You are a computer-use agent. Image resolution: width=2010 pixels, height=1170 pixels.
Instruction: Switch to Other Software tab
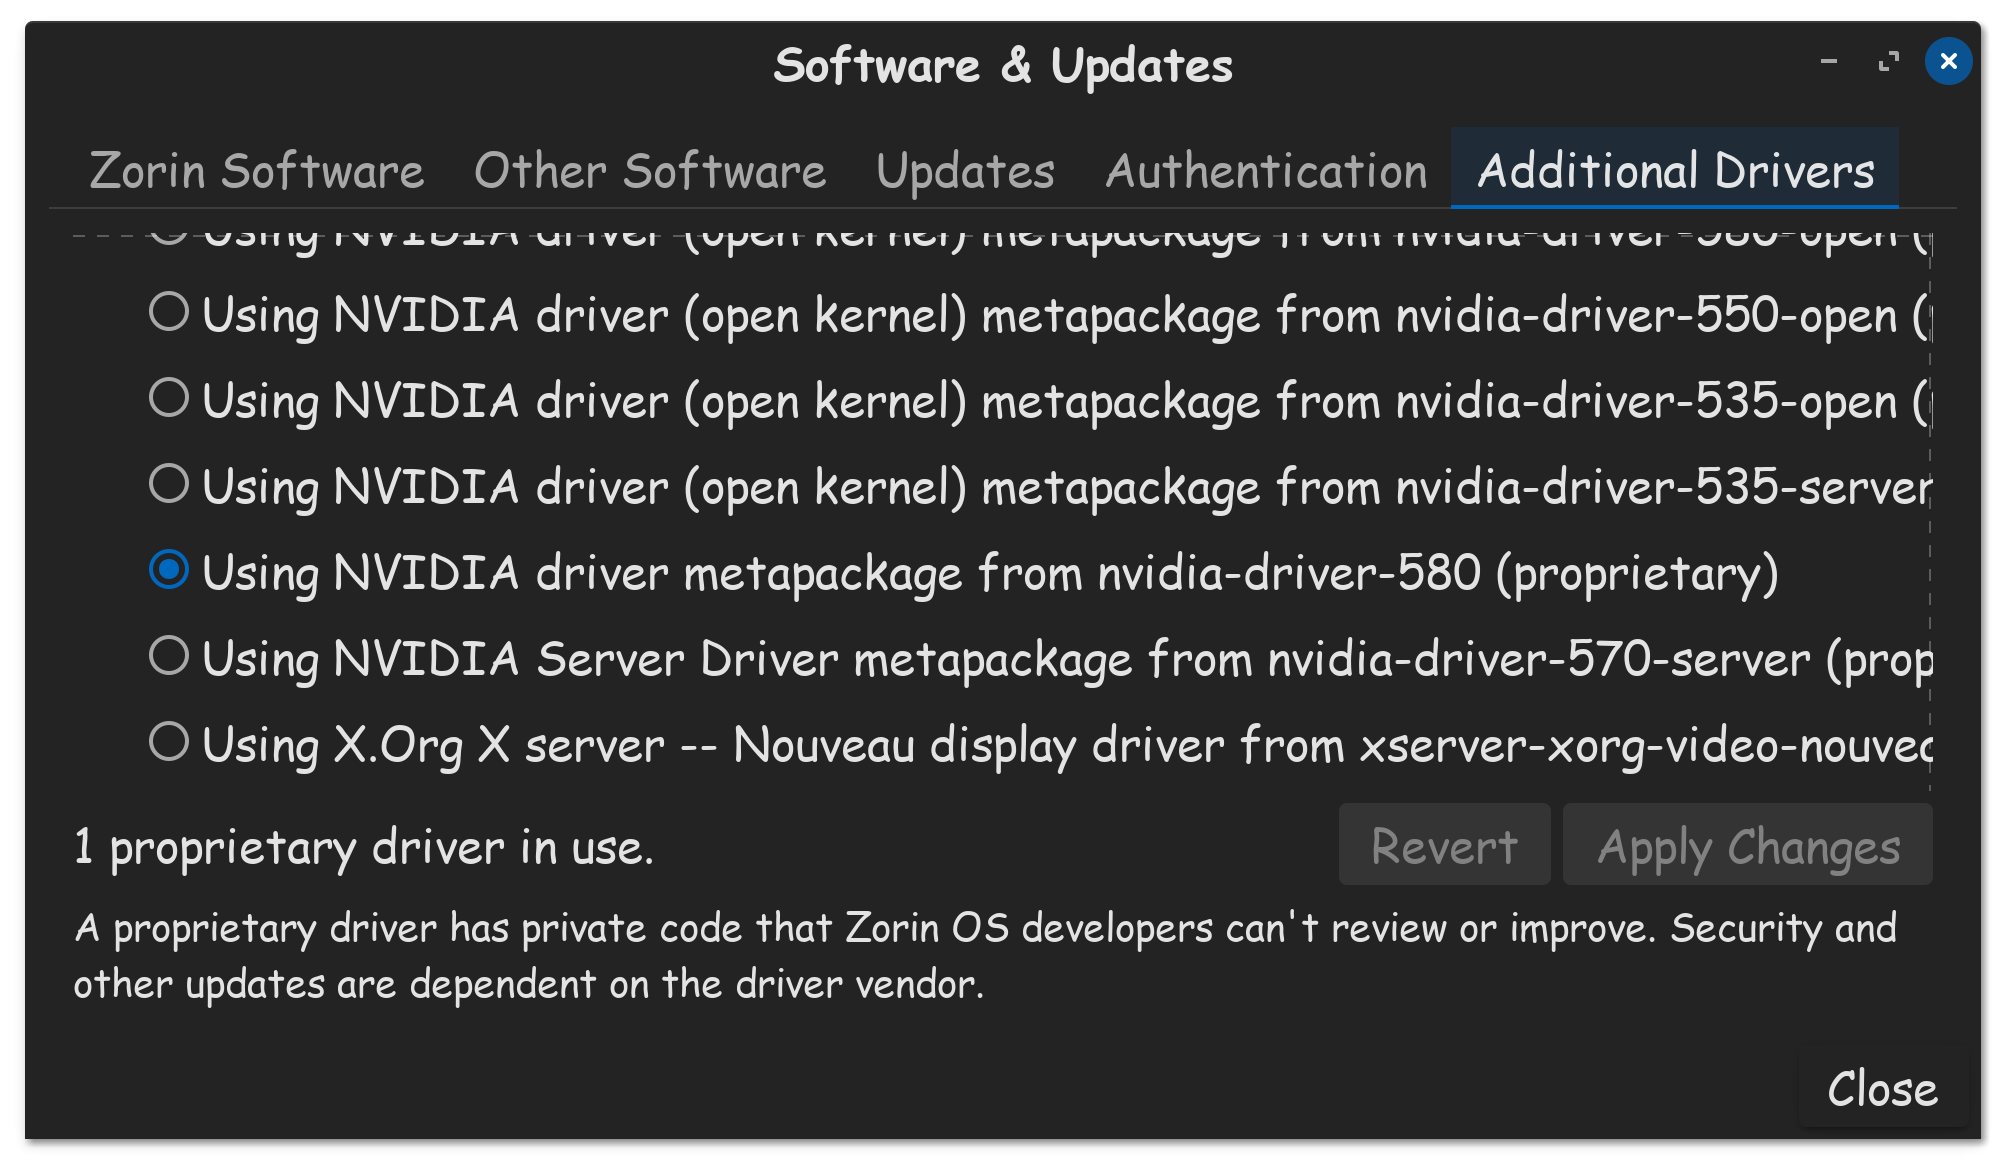click(x=650, y=171)
